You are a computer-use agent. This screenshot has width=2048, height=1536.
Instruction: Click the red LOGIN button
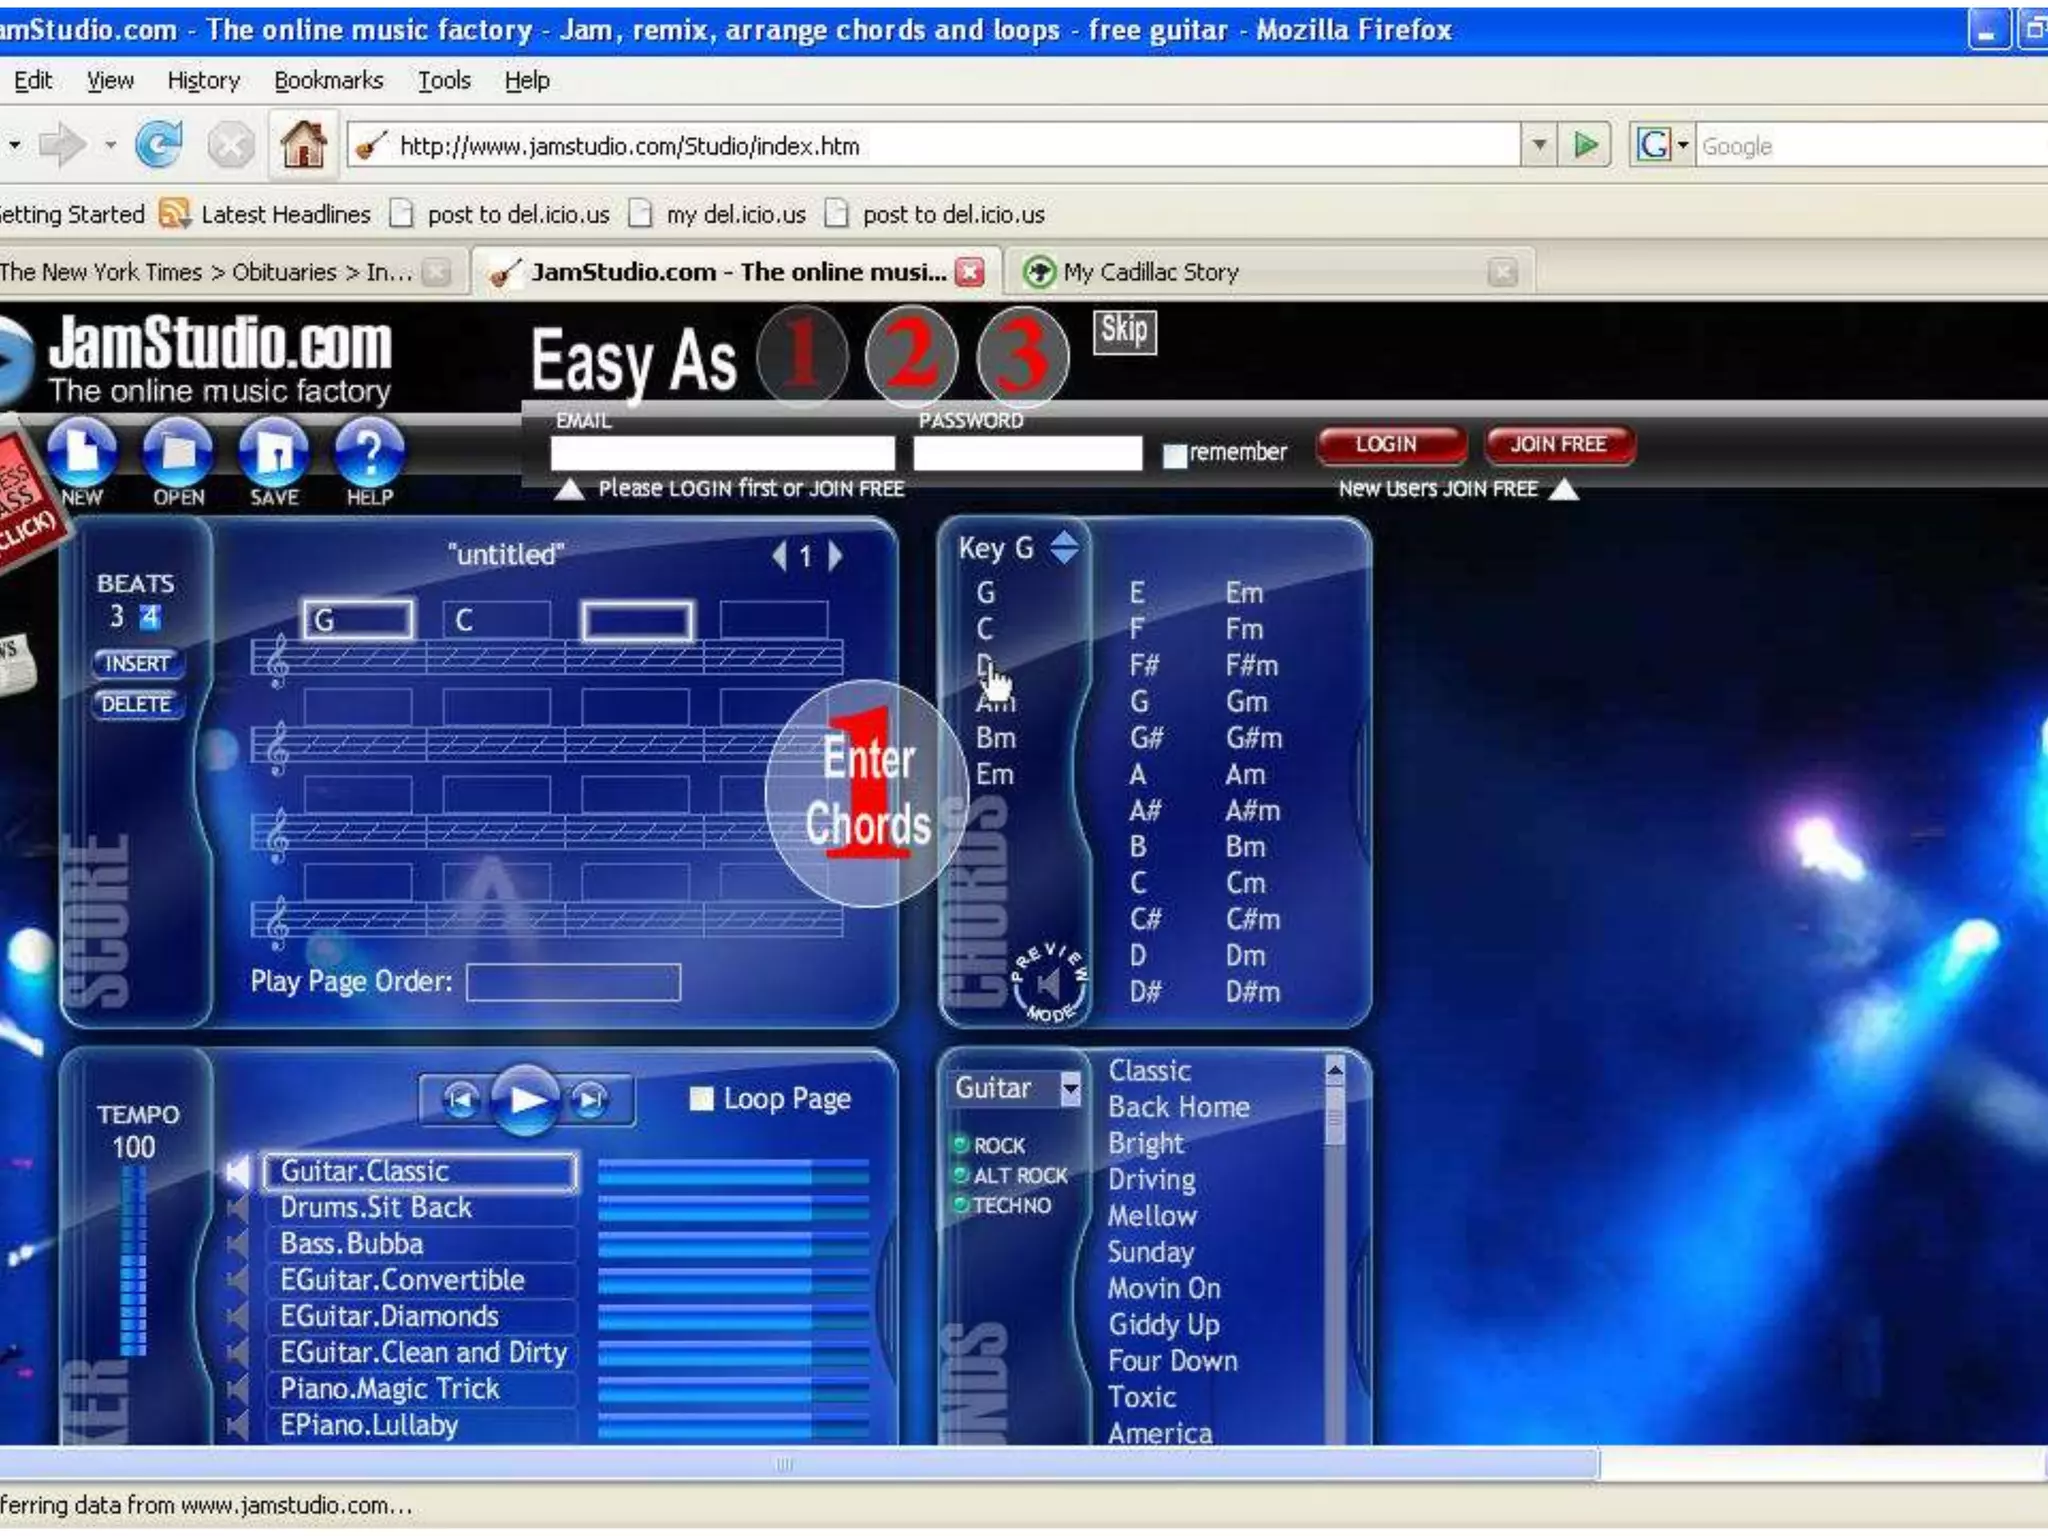(1388, 445)
